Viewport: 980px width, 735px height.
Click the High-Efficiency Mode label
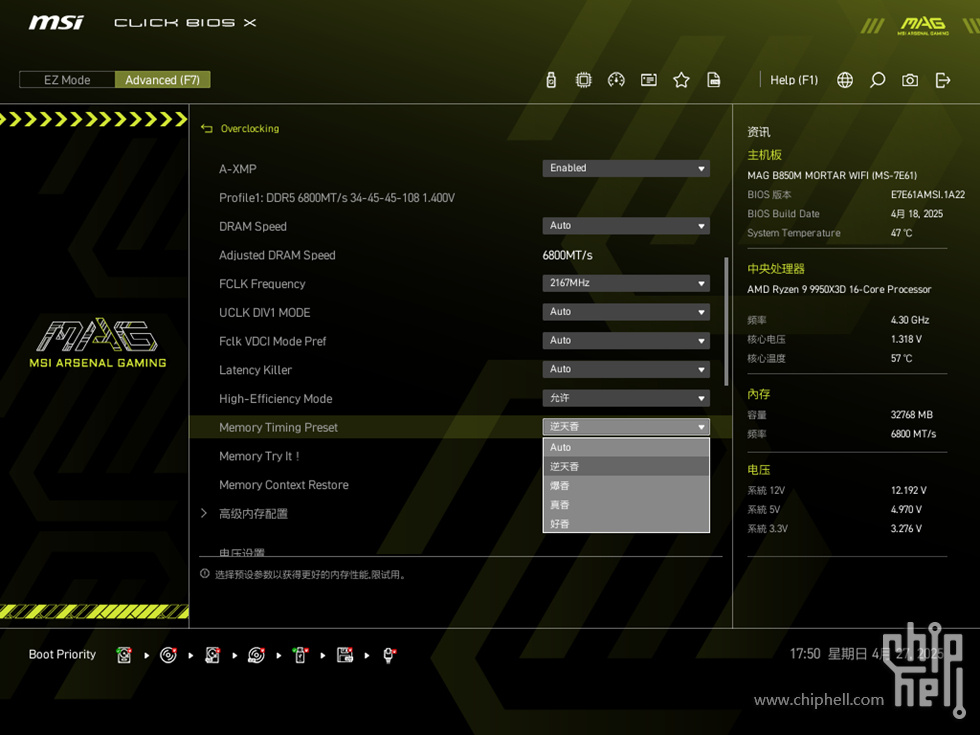pyautogui.click(x=276, y=399)
